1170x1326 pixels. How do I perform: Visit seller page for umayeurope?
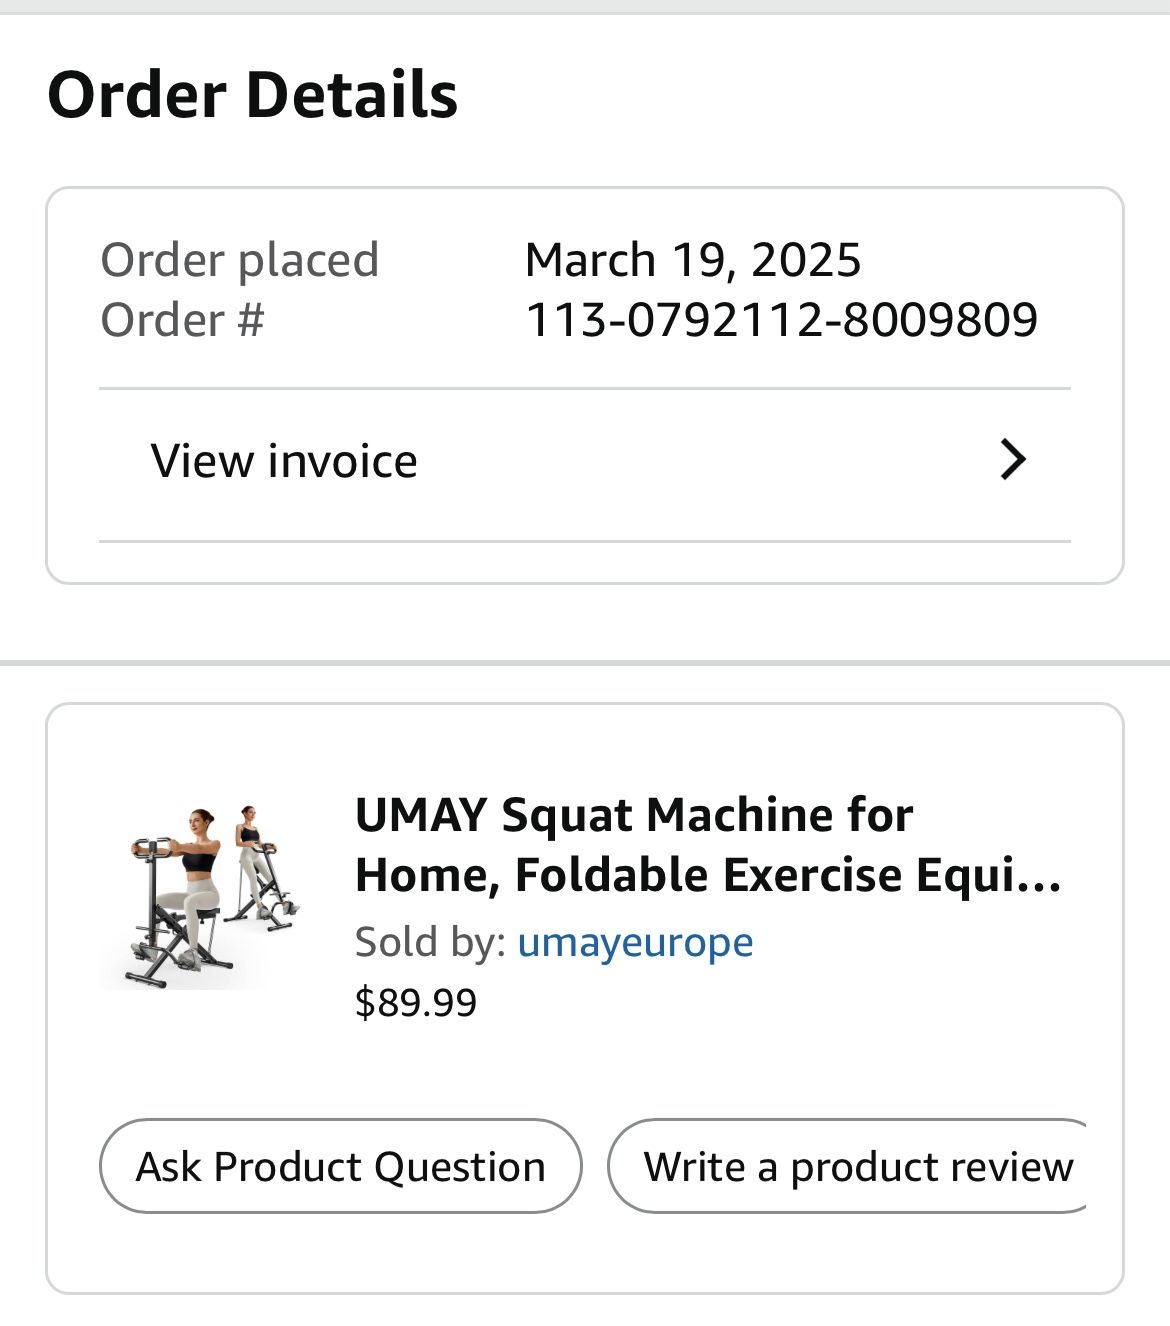point(637,940)
